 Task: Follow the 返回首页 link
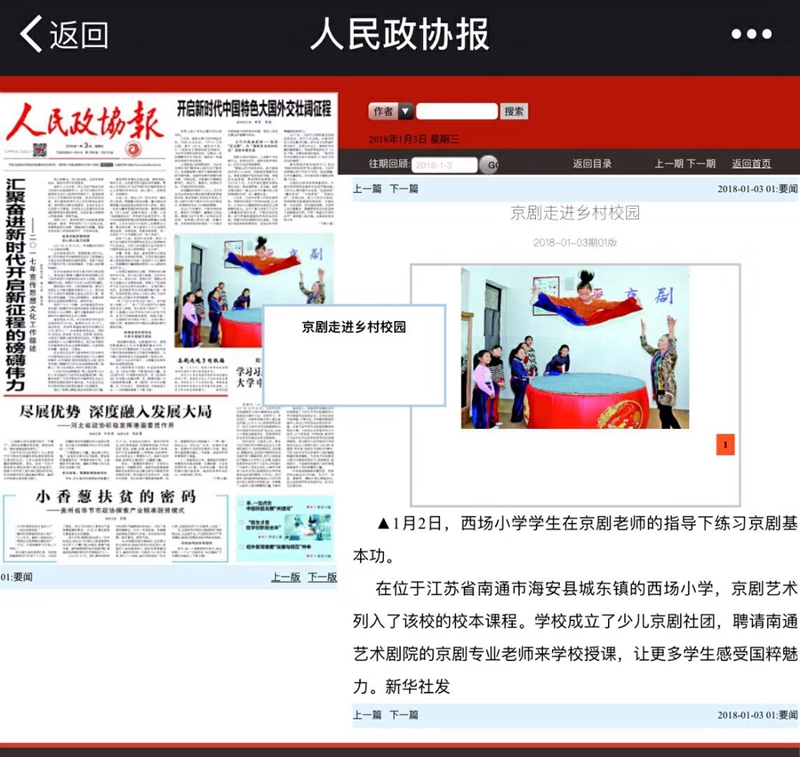751,164
